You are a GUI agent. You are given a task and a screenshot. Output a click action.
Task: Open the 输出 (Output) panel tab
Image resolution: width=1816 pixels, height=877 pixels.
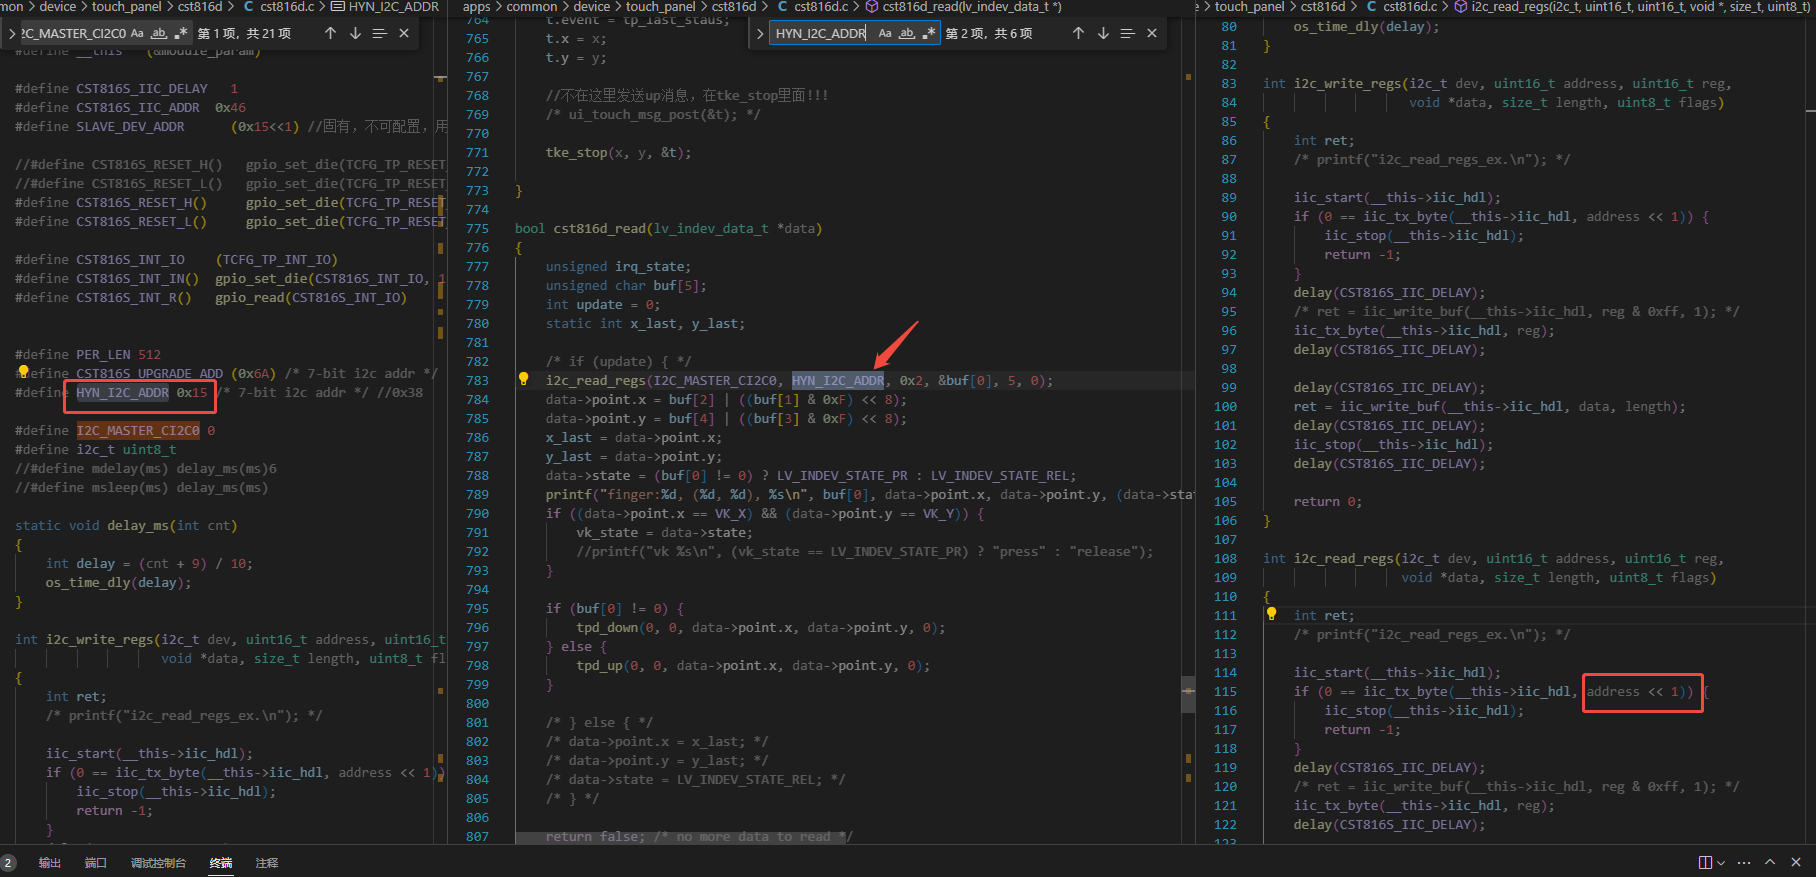coord(50,863)
